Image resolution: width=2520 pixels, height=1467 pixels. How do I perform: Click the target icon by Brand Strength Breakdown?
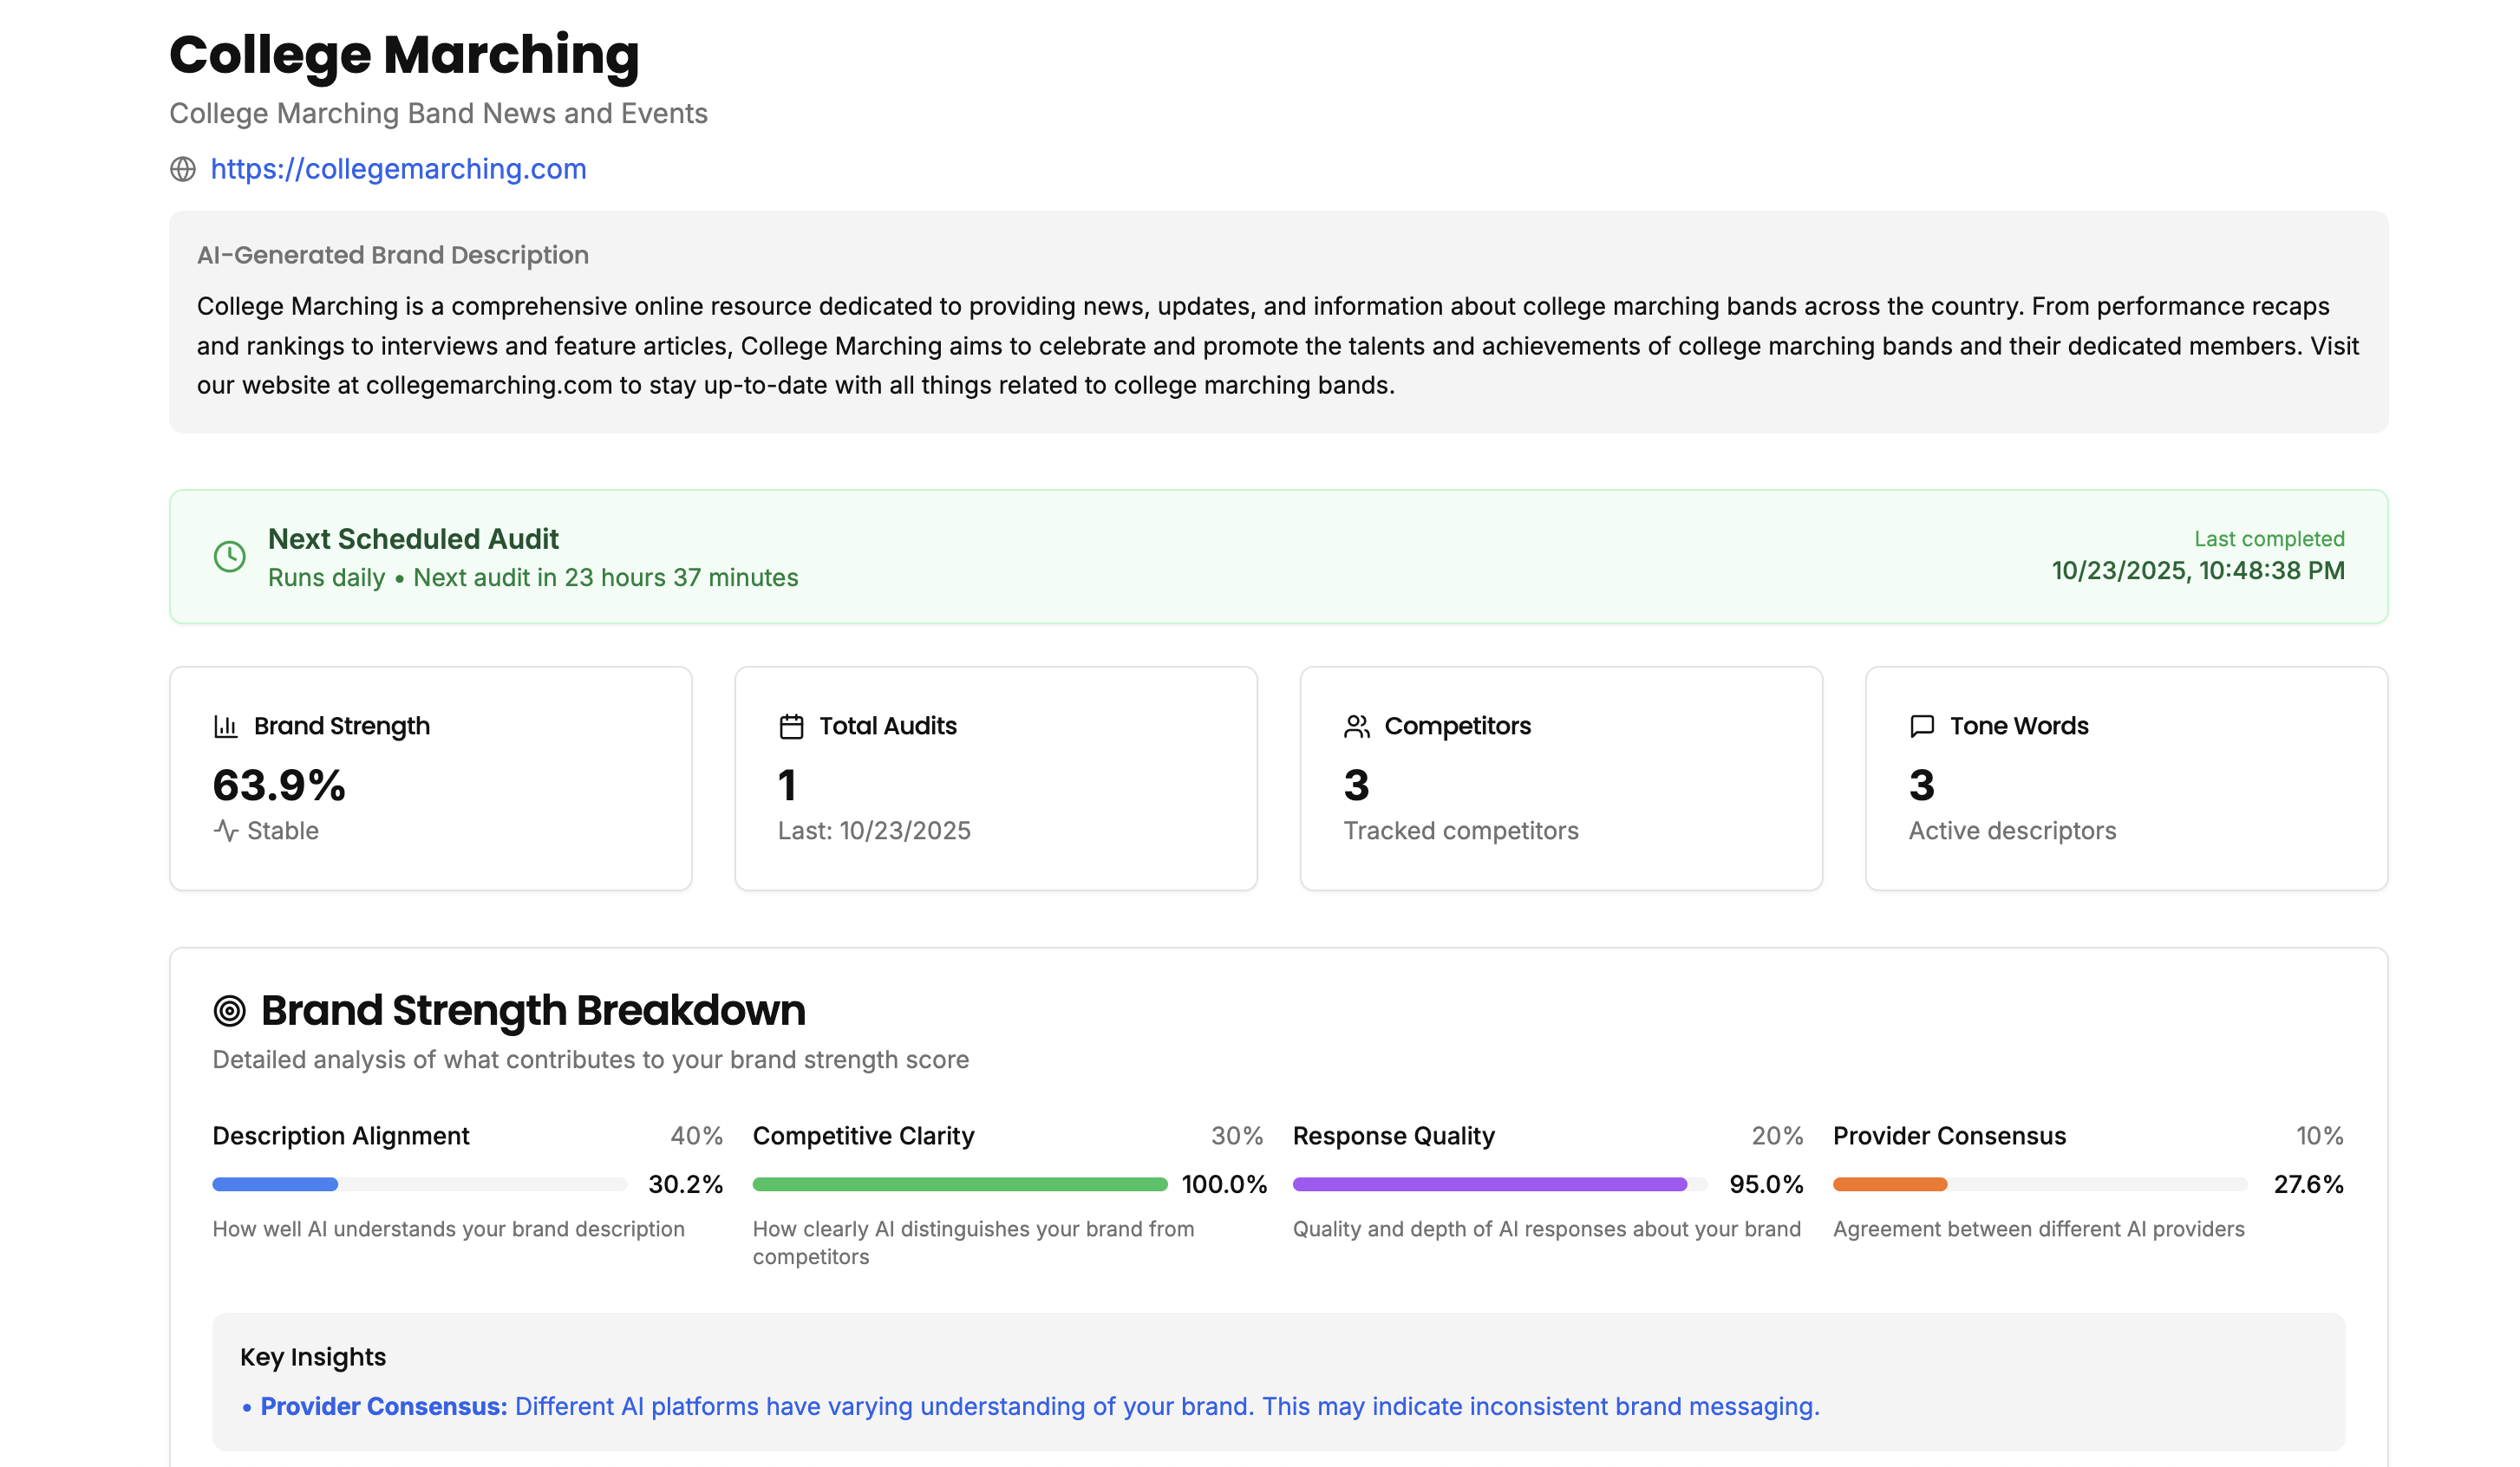pyautogui.click(x=230, y=1011)
